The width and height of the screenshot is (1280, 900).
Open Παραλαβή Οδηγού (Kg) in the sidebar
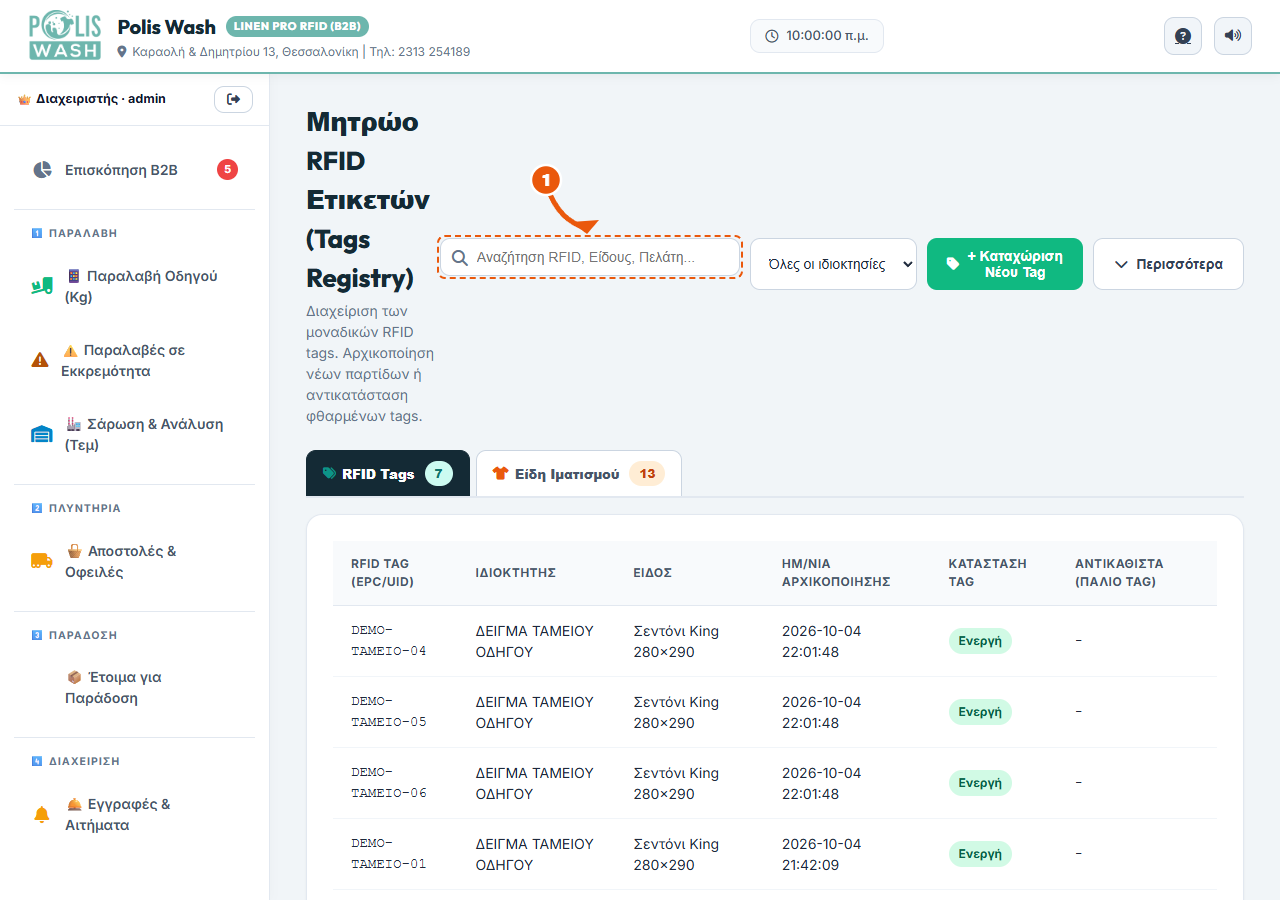point(135,287)
